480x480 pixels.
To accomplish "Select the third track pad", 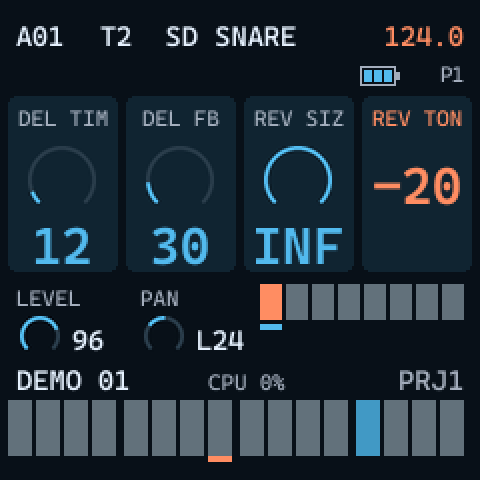I will click(323, 302).
